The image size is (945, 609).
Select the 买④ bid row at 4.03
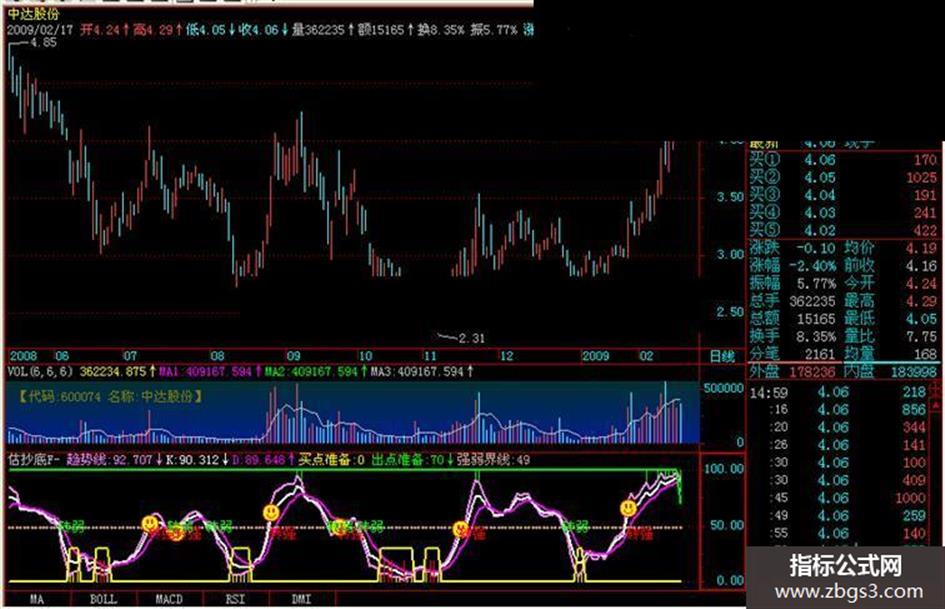pos(843,212)
